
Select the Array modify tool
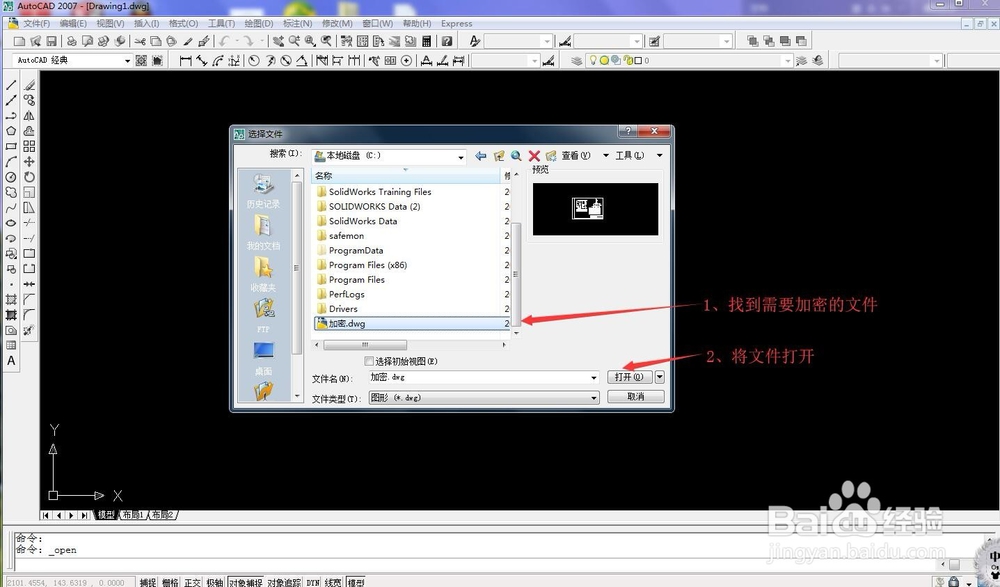[29, 146]
